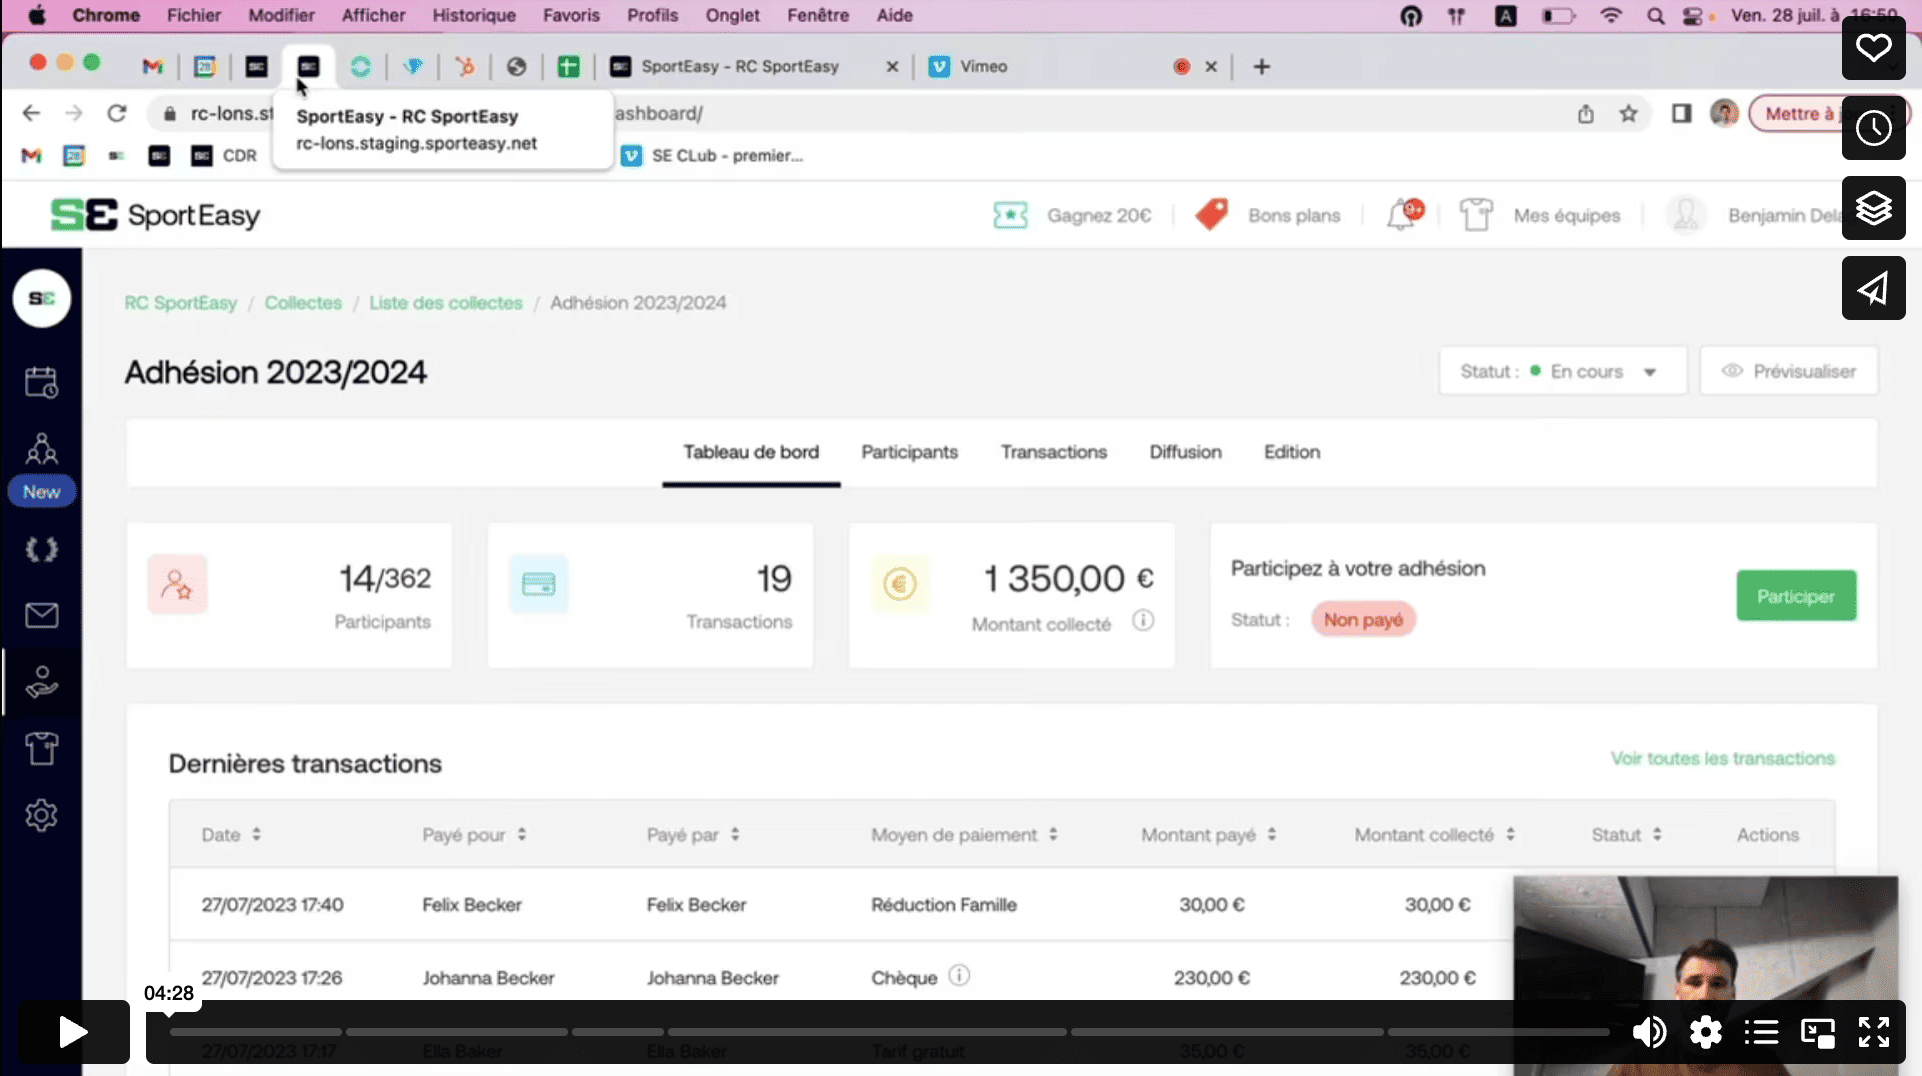Enable picture-in-picture mode

(1817, 1032)
